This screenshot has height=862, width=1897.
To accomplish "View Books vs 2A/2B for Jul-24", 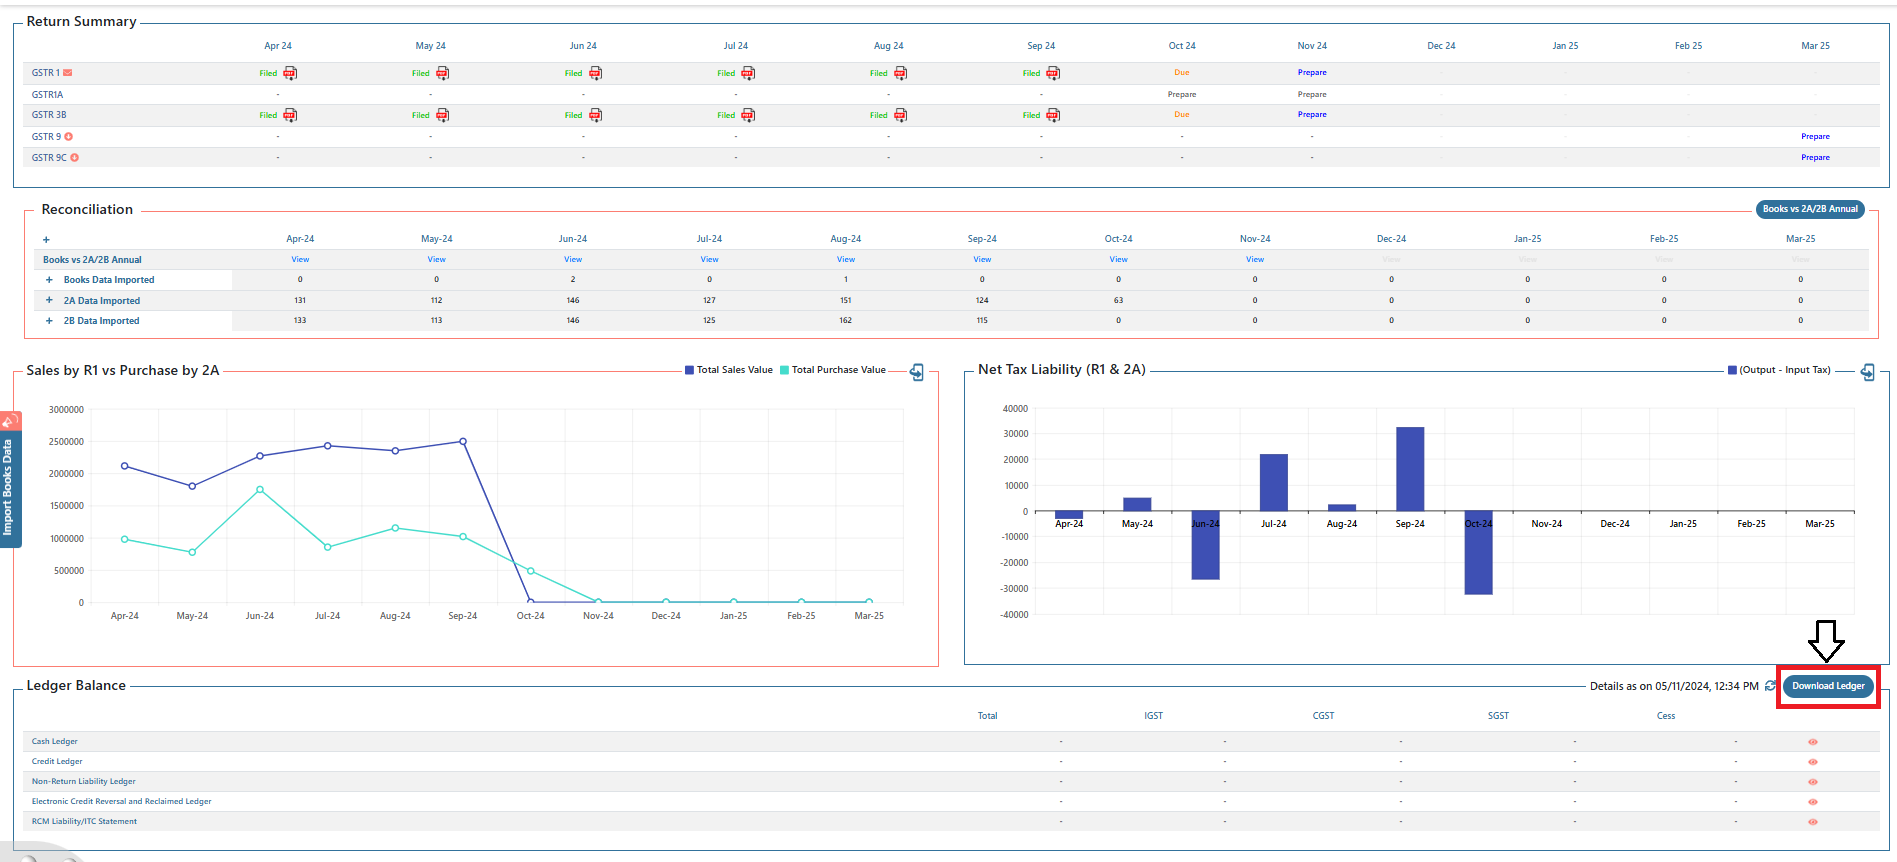I will [709, 260].
